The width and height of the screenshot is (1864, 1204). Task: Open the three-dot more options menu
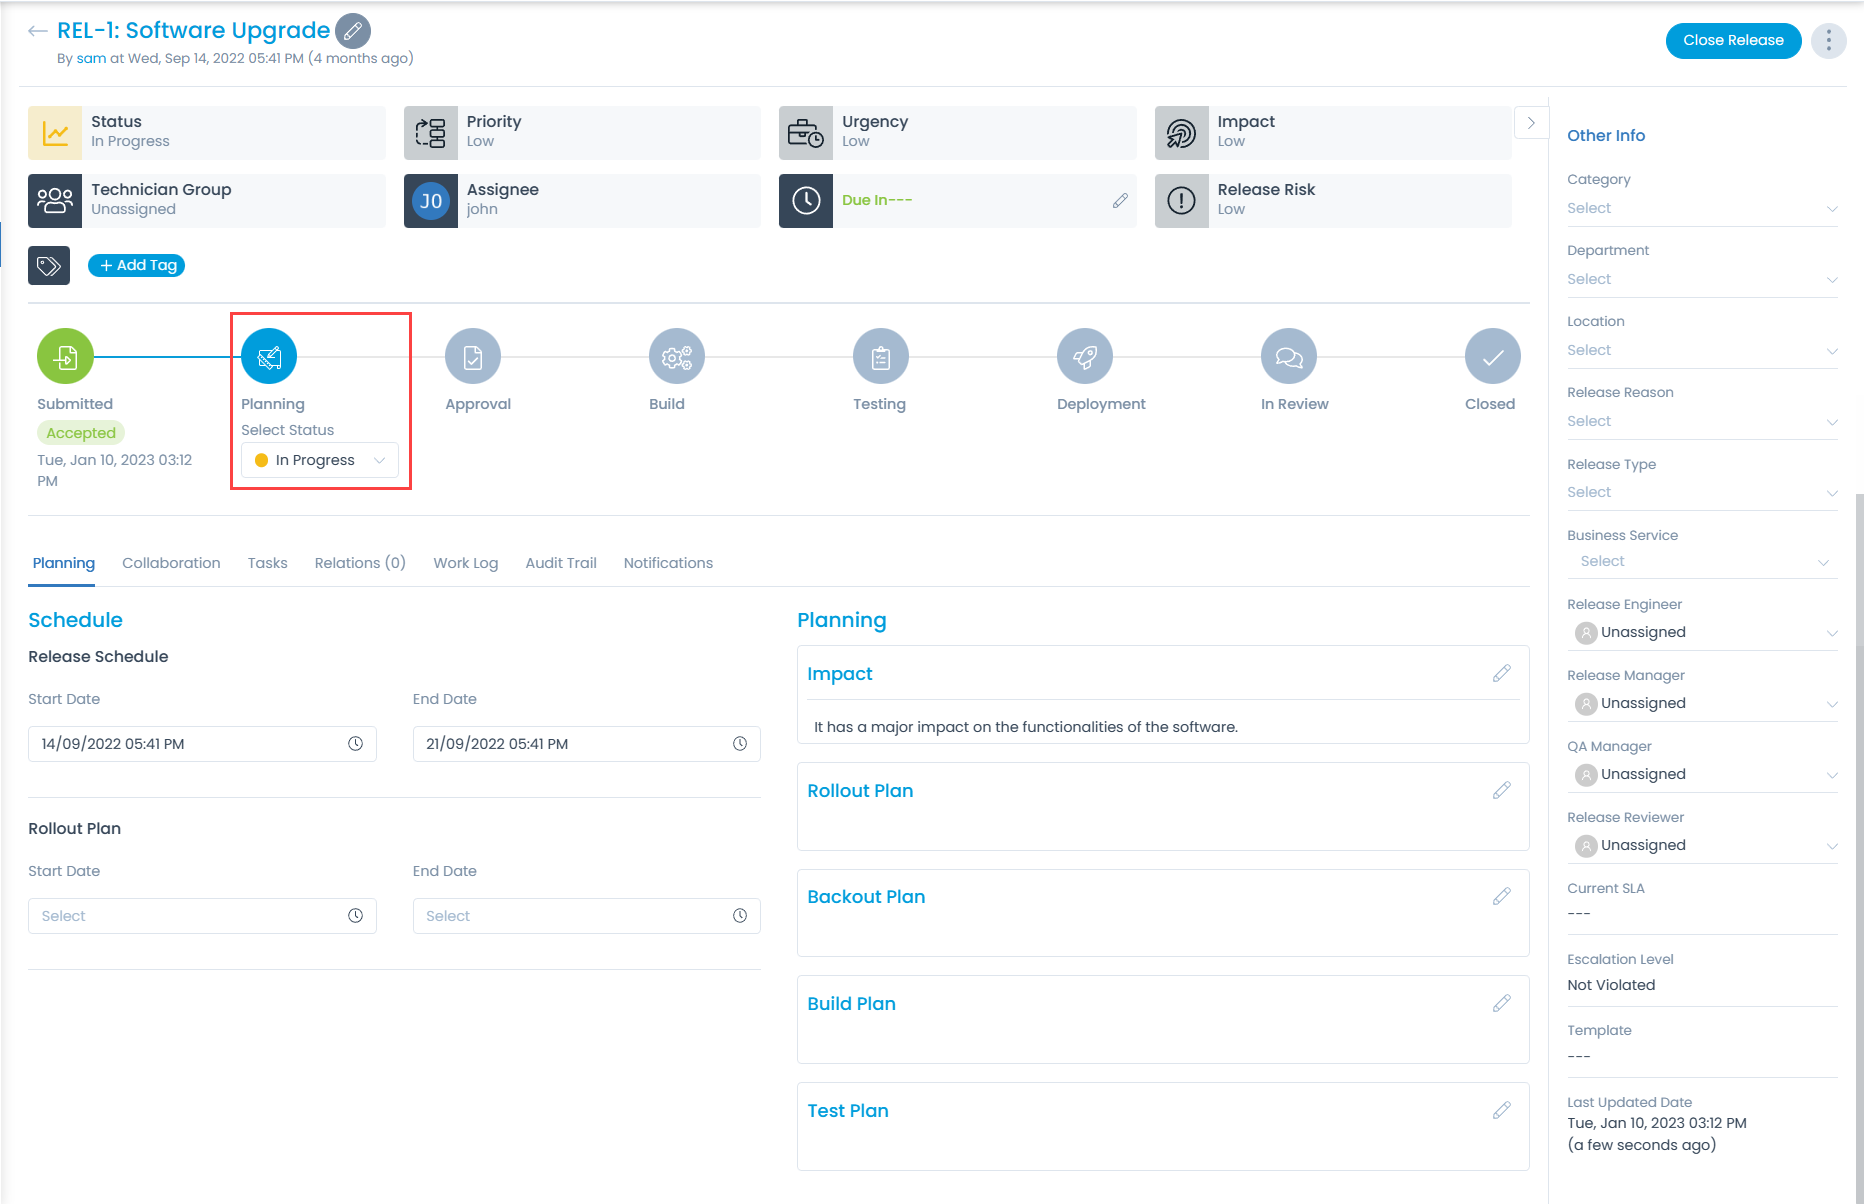pos(1828,40)
